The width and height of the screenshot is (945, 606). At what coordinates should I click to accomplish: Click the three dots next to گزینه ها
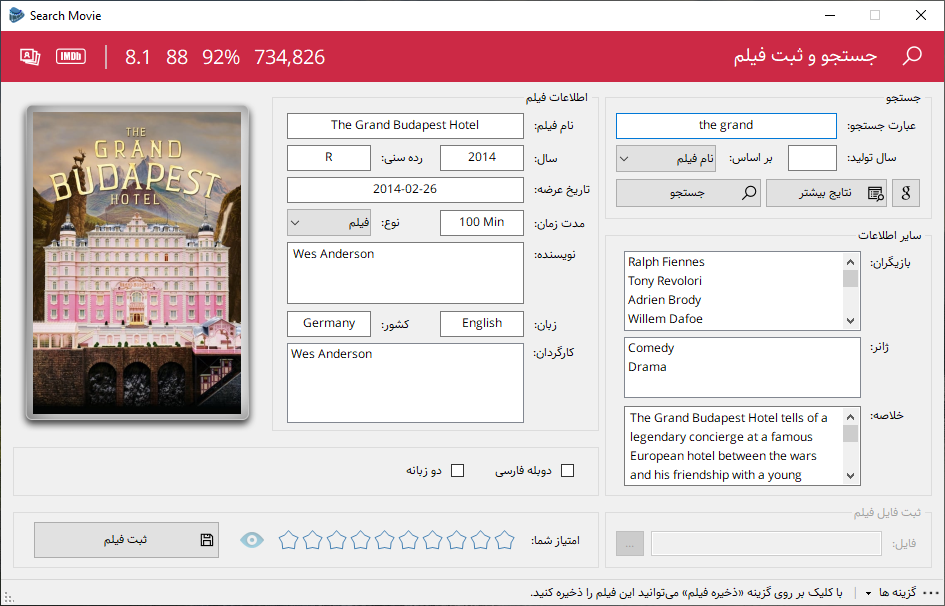pos(931,593)
